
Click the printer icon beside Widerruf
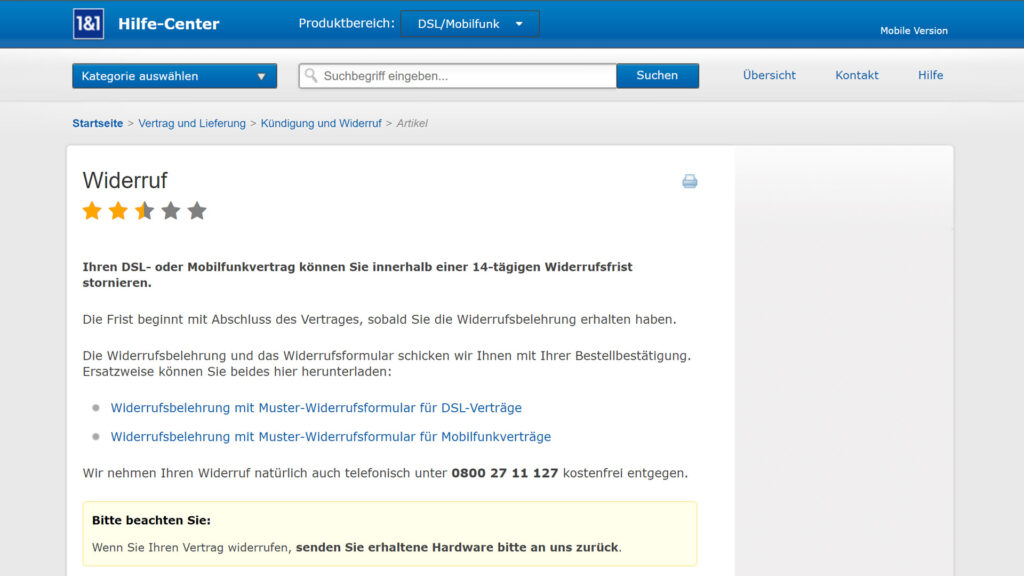point(689,181)
